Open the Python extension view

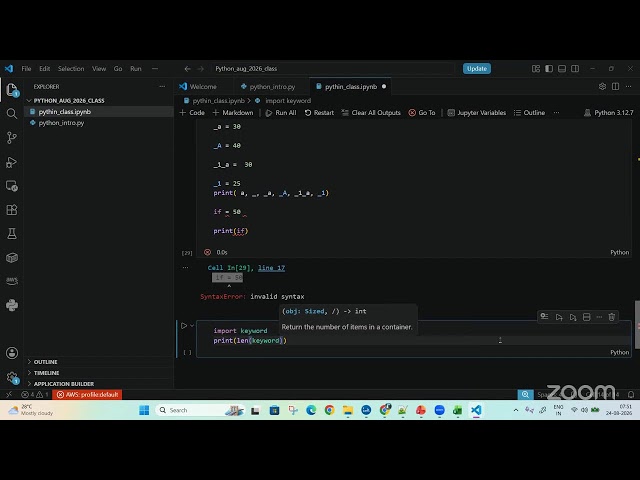click(12, 305)
